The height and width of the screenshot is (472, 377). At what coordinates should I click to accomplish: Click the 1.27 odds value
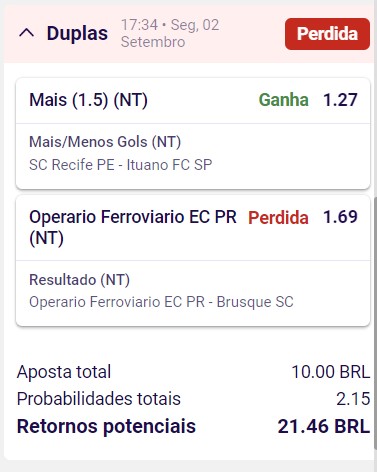point(340,100)
